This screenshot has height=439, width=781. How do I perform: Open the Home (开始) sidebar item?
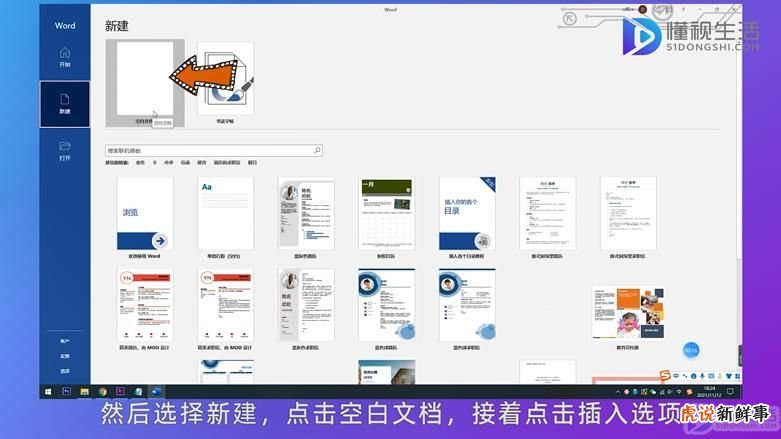point(65,57)
